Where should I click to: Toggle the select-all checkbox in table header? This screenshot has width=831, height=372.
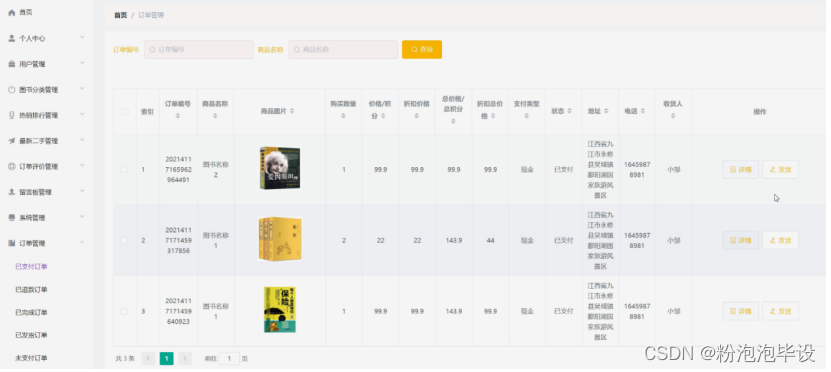(x=125, y=112)
